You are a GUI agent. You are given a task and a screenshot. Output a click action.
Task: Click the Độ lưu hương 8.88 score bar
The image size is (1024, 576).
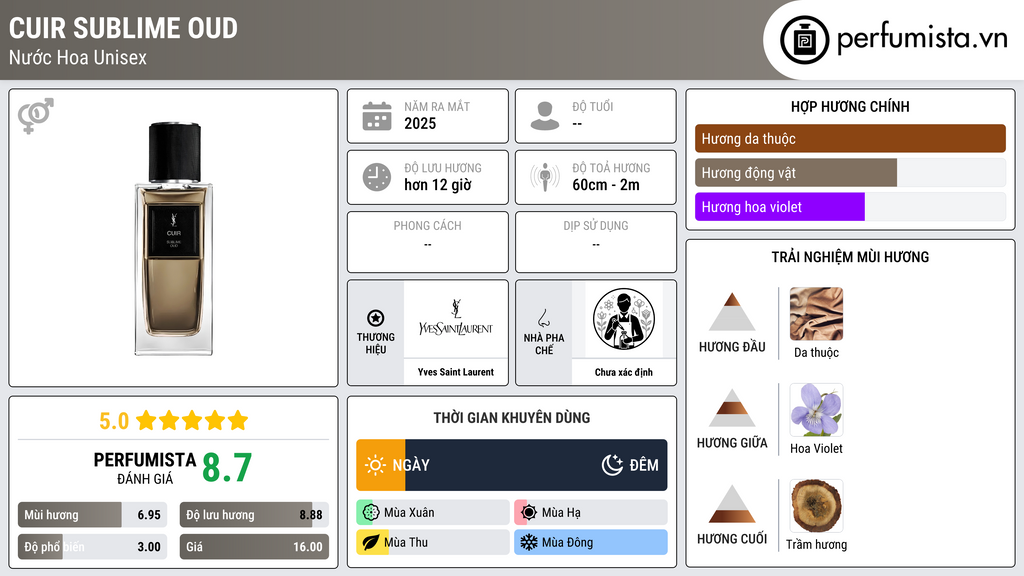click(254, 515)
